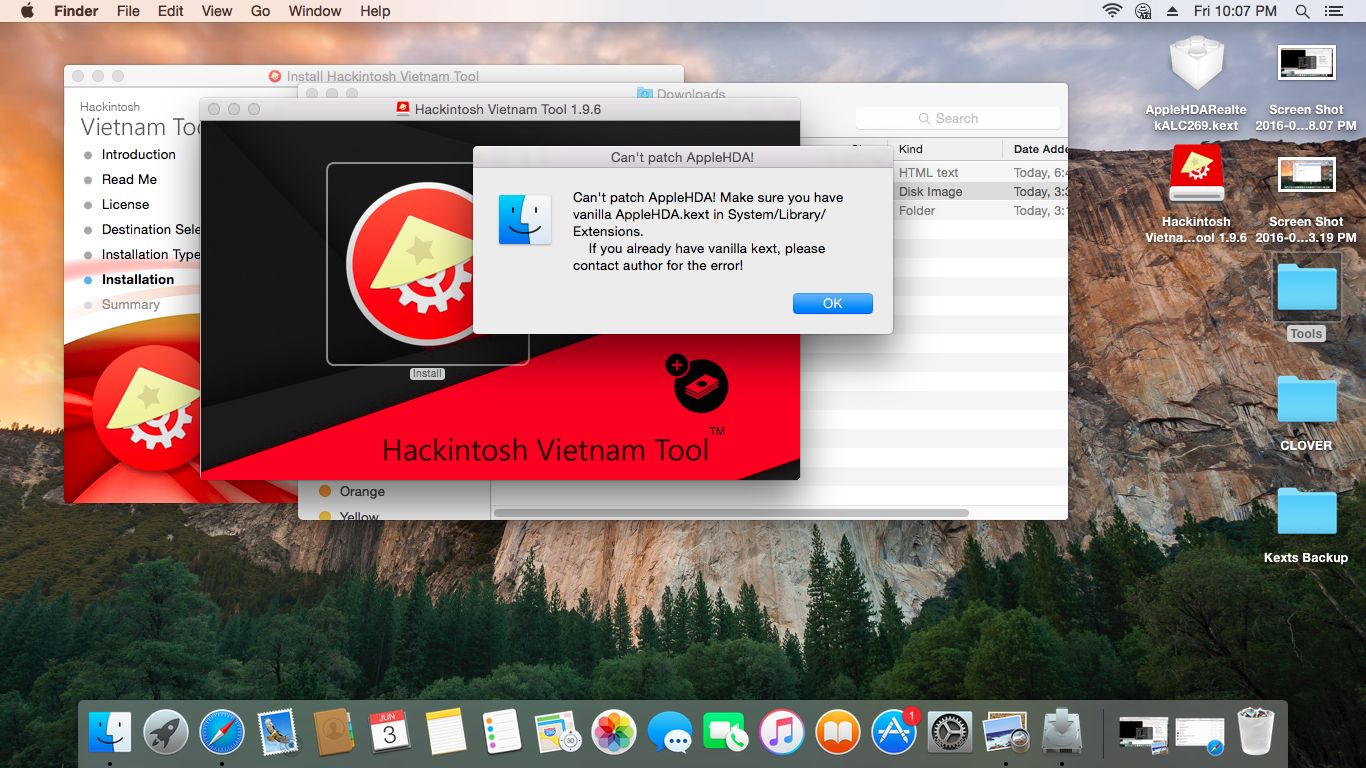Open iTunes from the Dock

point(782,732)
